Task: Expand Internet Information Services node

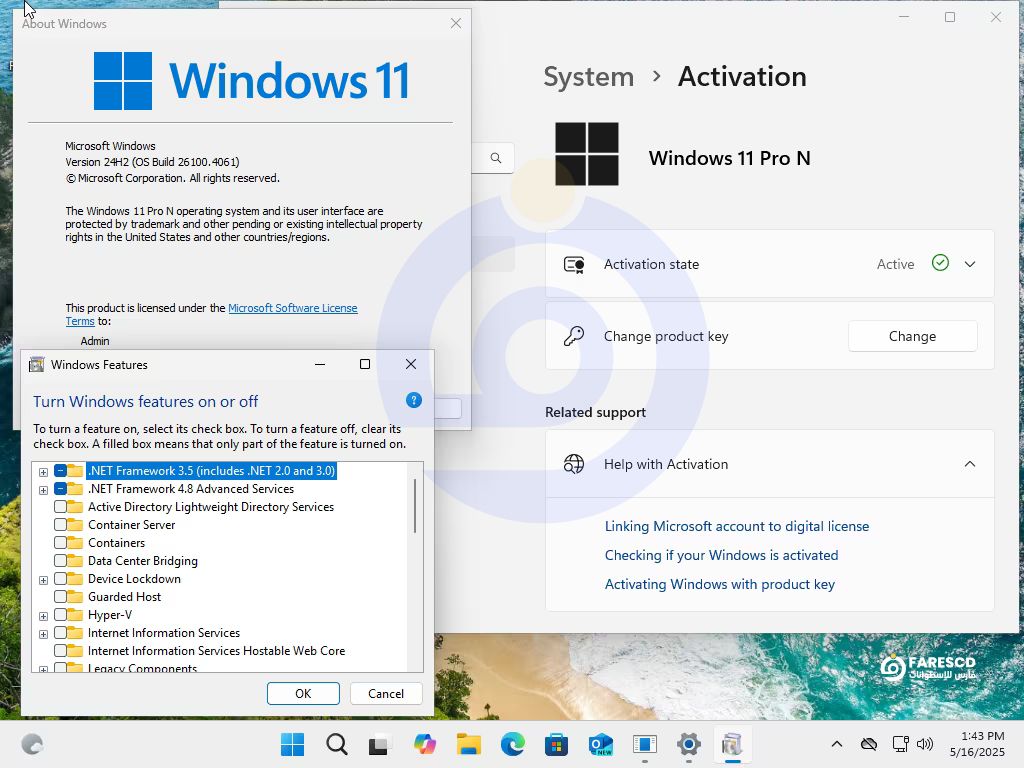Action: (x=43, y=634)
